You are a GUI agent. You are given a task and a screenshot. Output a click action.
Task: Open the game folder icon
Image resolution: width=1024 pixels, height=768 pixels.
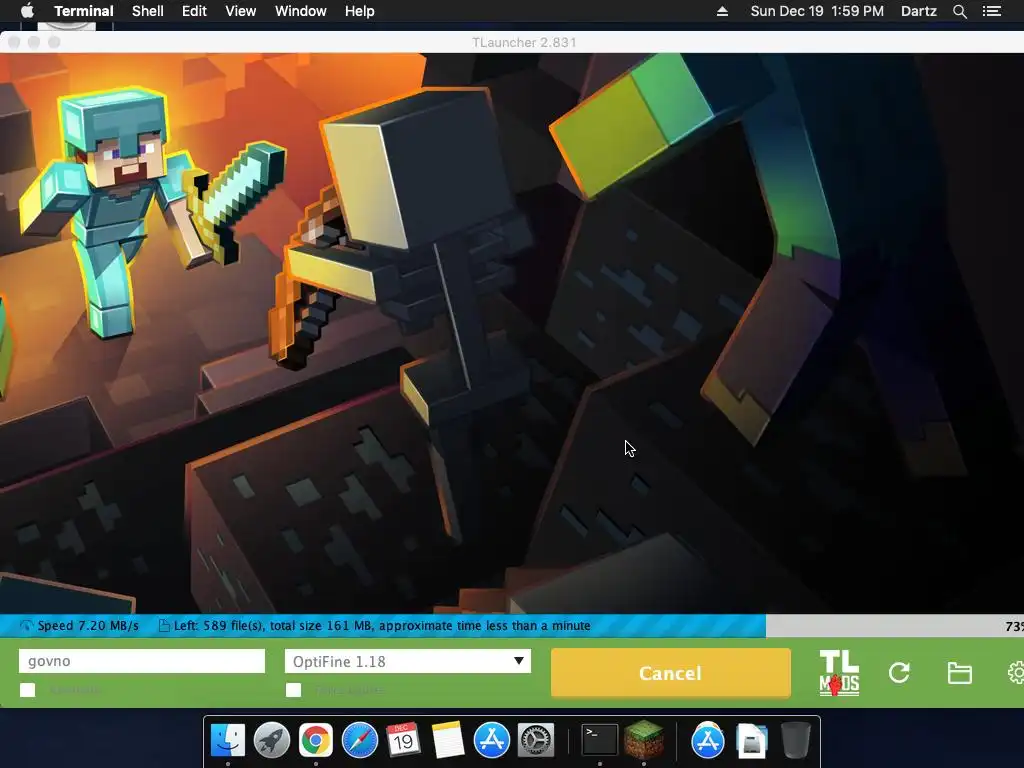959,673
